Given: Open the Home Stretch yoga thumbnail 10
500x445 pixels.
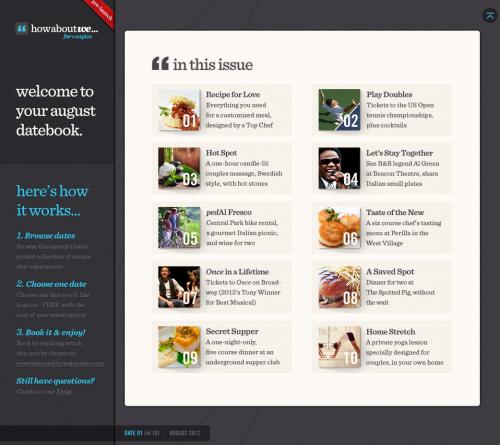Looking at the screenshot, I should [339, 347].
